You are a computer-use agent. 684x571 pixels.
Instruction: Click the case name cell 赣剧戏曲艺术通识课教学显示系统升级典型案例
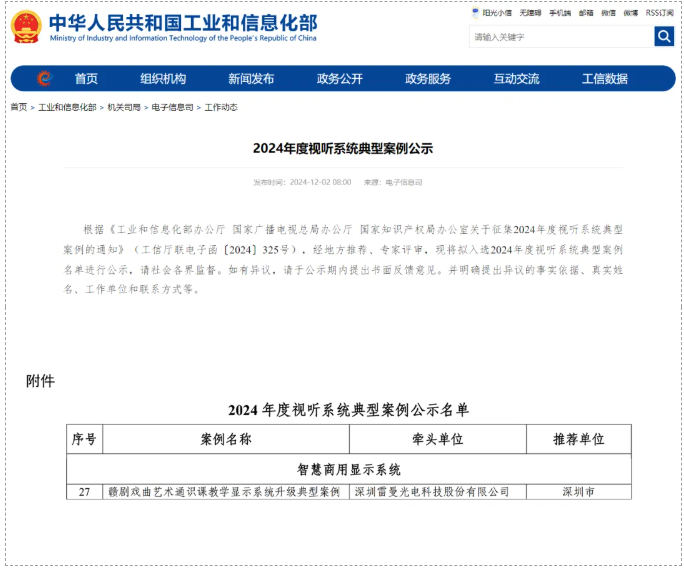[x=226, y=492]
